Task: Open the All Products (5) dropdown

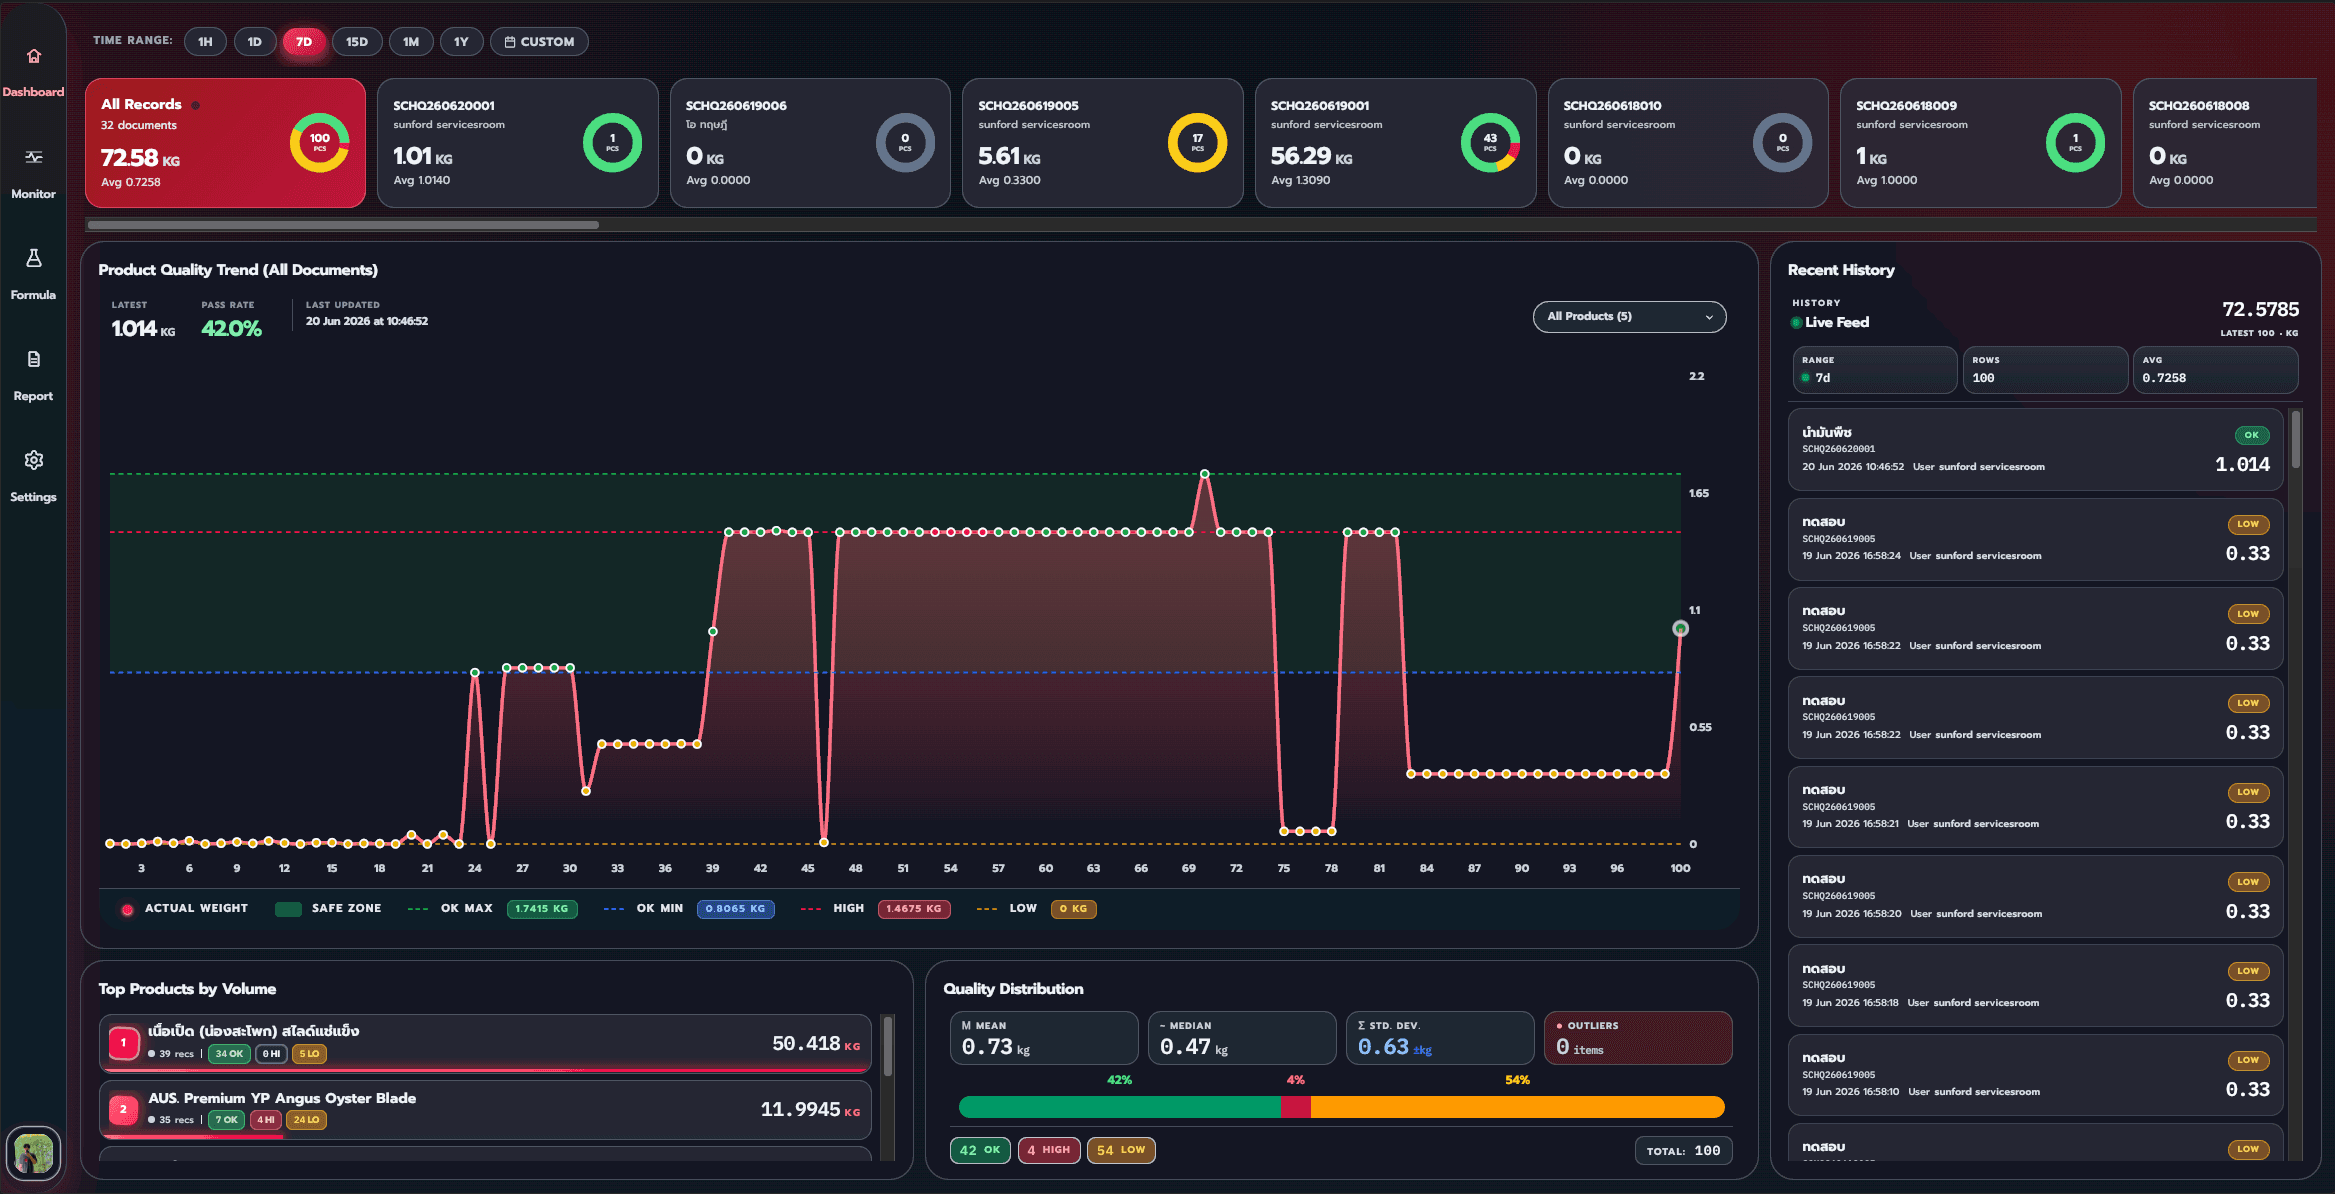Action: click(1629, 316)
